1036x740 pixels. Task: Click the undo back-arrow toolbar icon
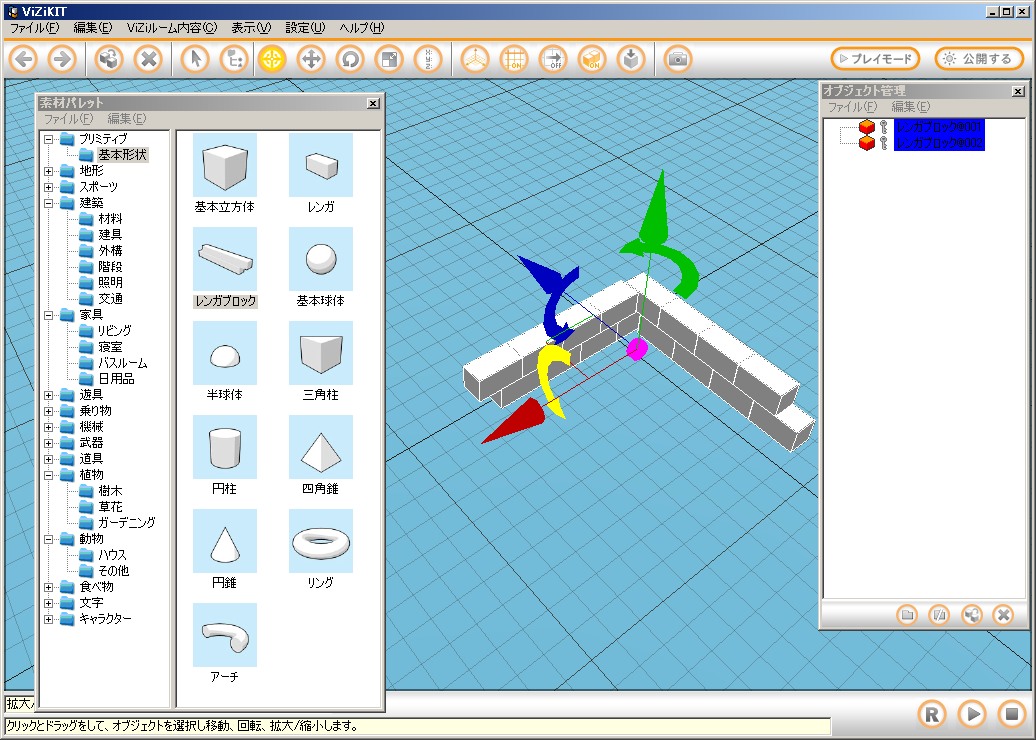(24, 59)
